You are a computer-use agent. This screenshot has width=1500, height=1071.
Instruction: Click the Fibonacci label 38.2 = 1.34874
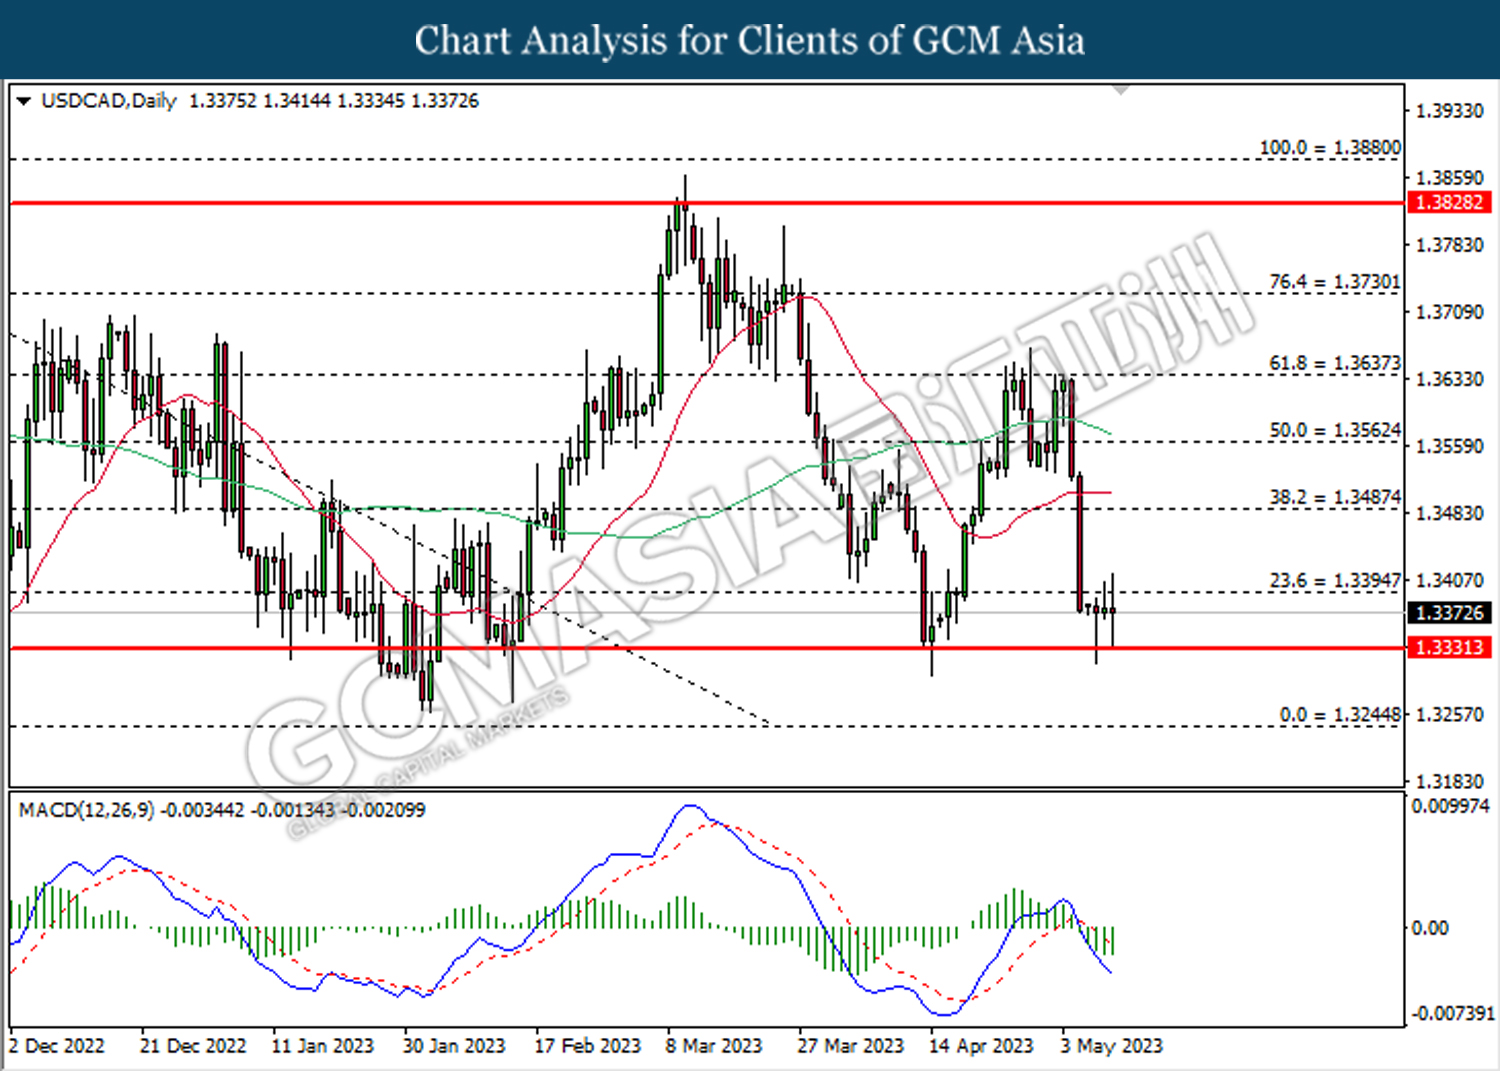(1335, 497)
